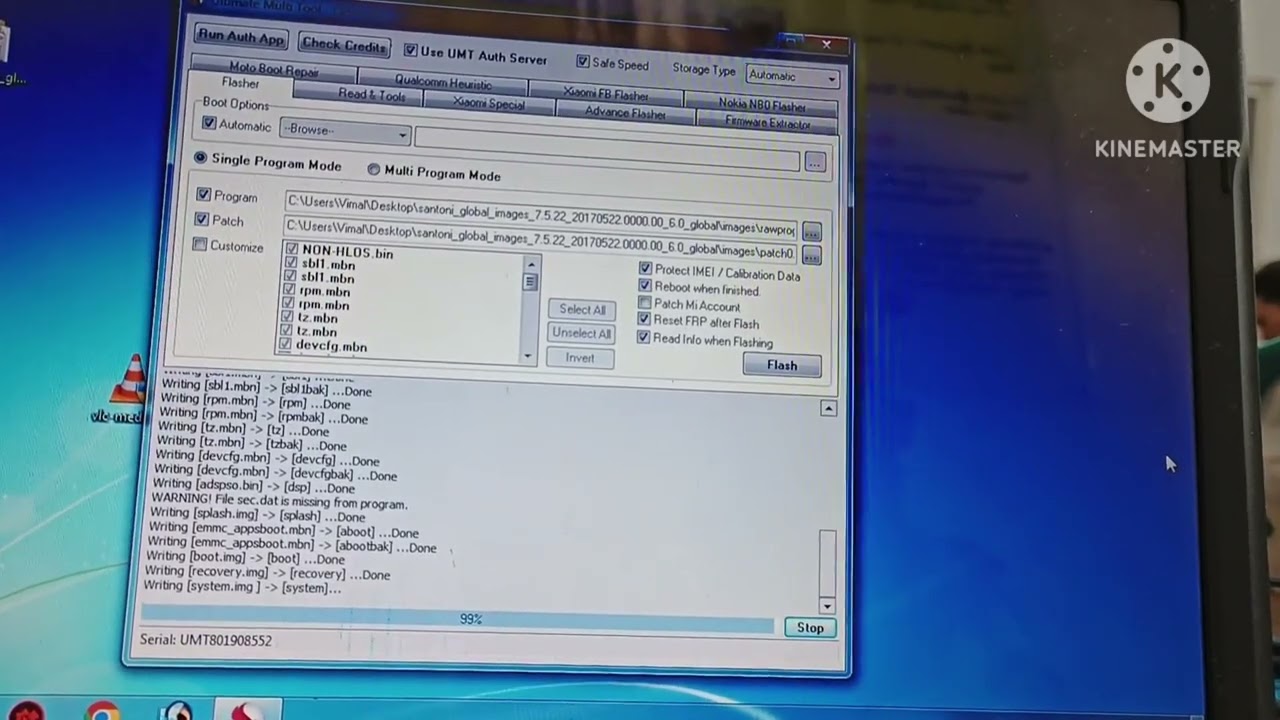Toggle Reset FRP after Flash
1280x720 pixels.
[x=644, y=320]
